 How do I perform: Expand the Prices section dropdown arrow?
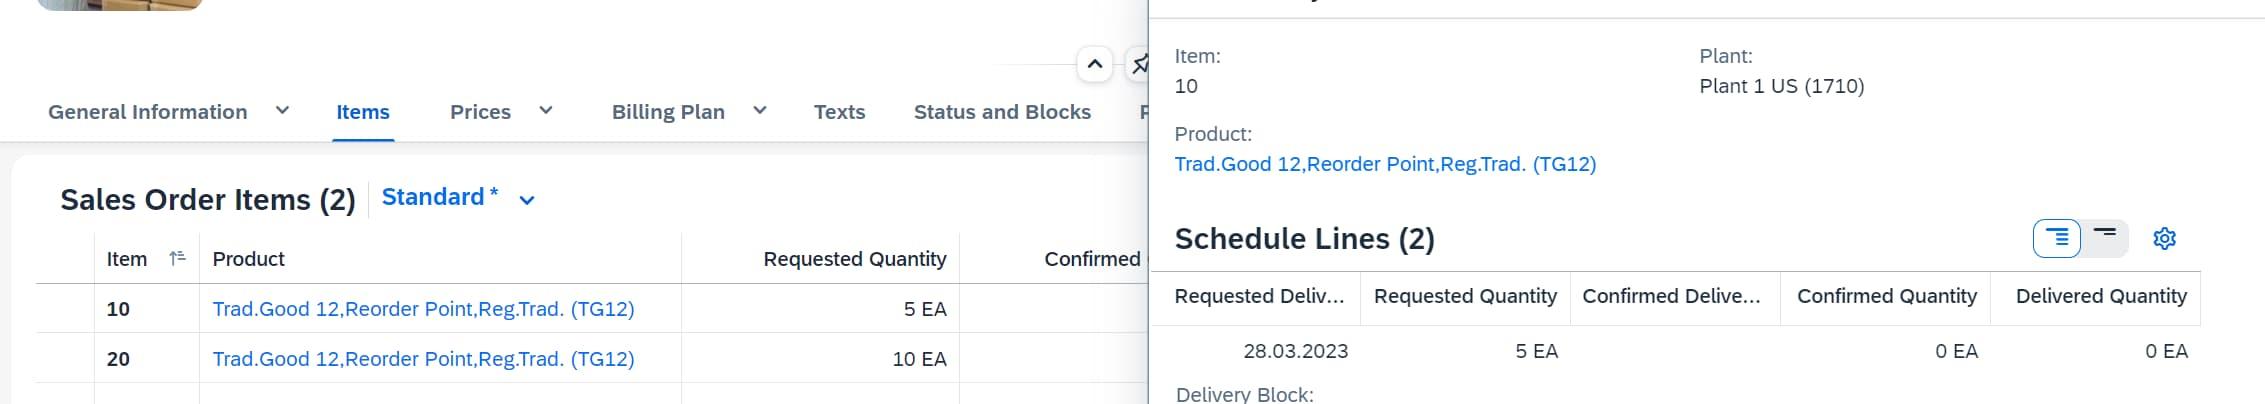pos(546,111)
